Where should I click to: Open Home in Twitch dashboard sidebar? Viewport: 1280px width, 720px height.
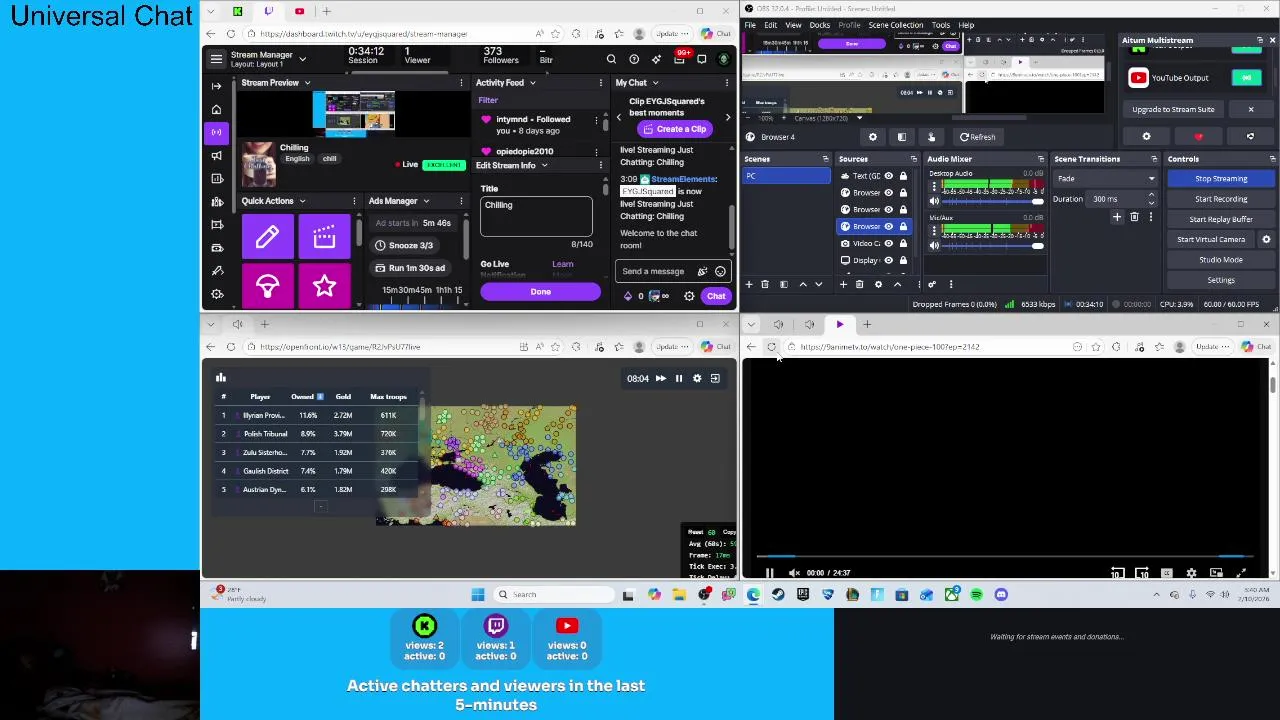click(216, 109)
